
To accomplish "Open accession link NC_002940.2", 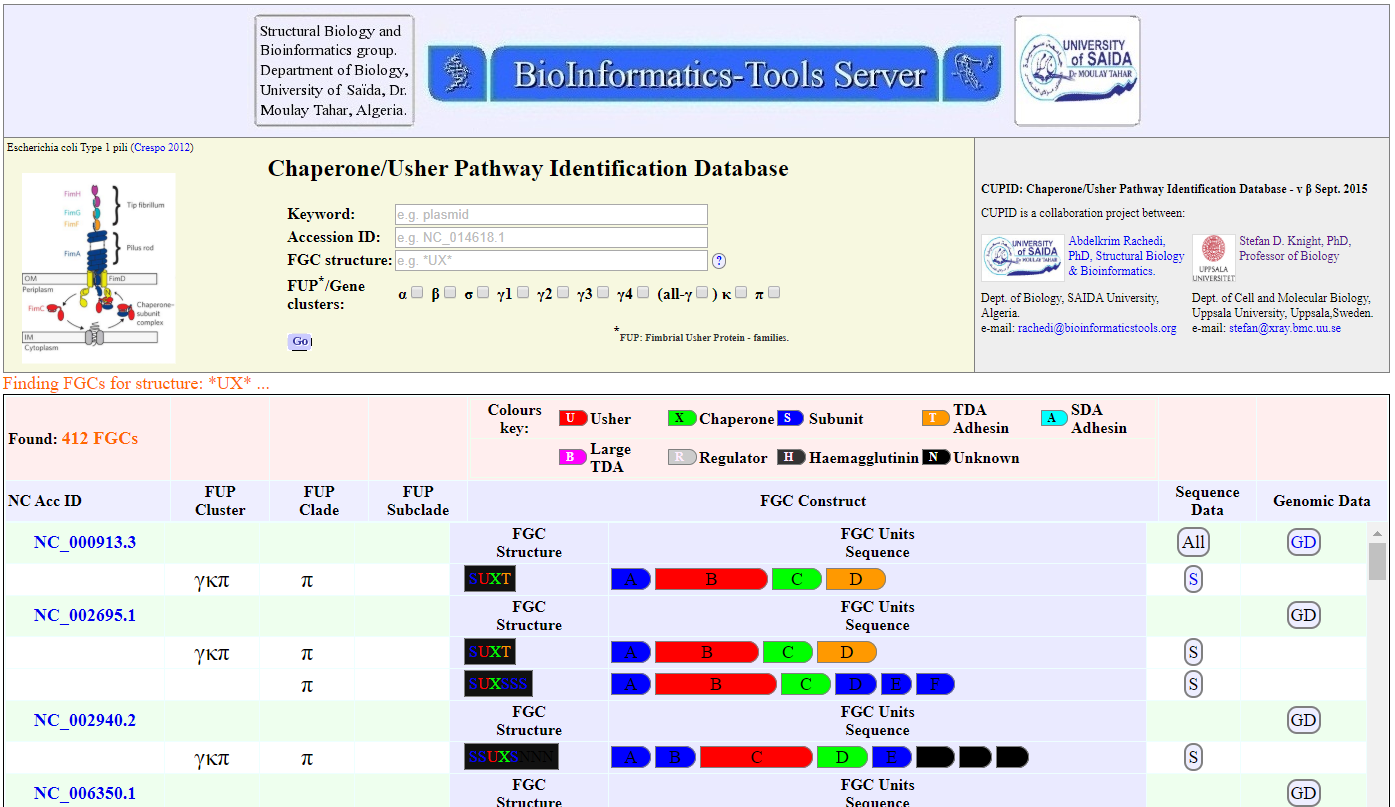I will (x=85, y=720).
